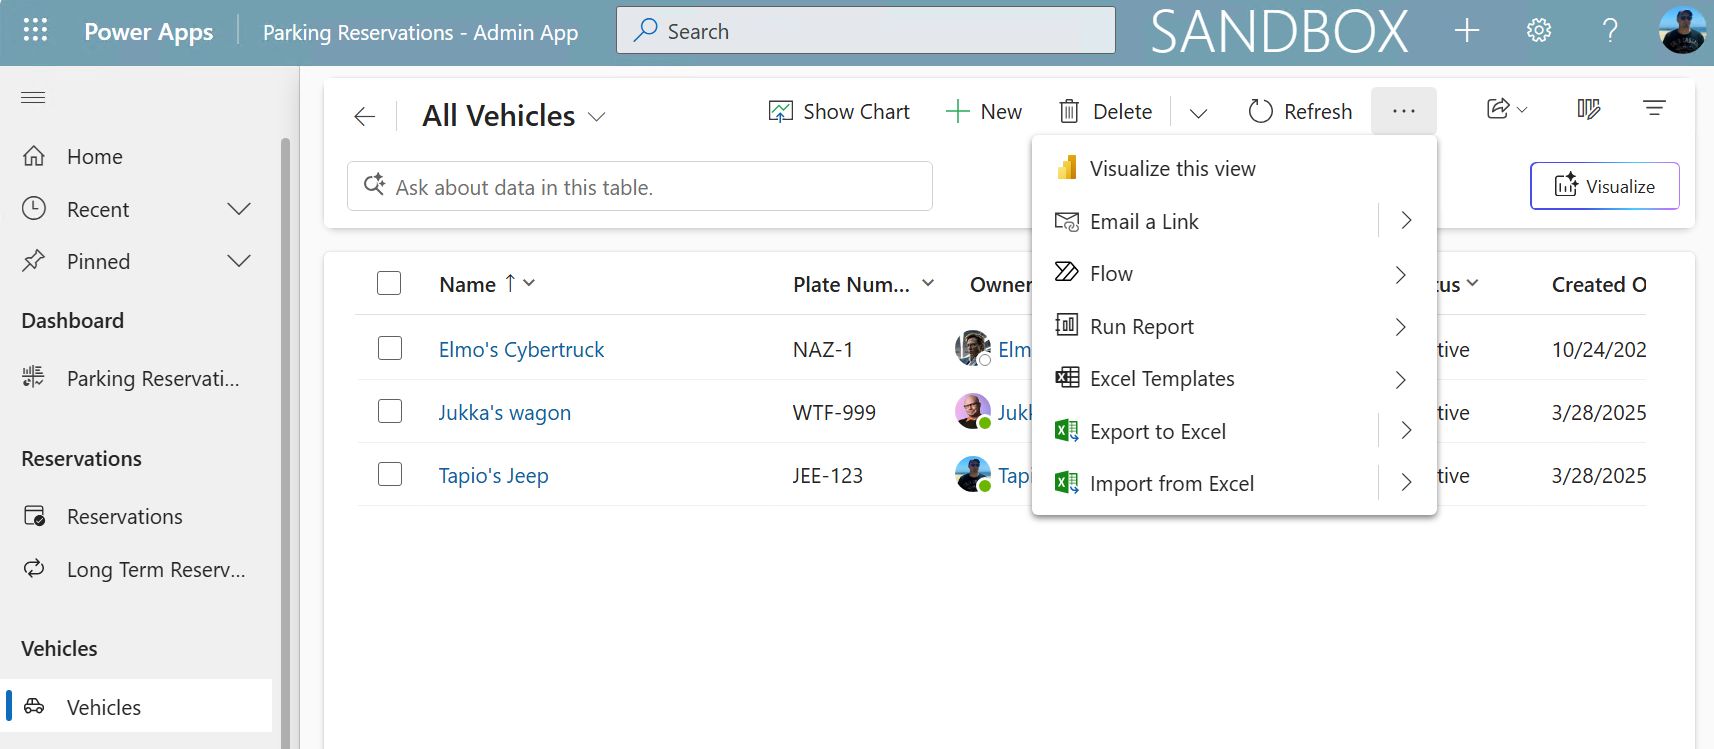This screenshot has height=749, width=1714.
Task: Expand the Import from Excel submenu arrow
Action: (1406, 483)
